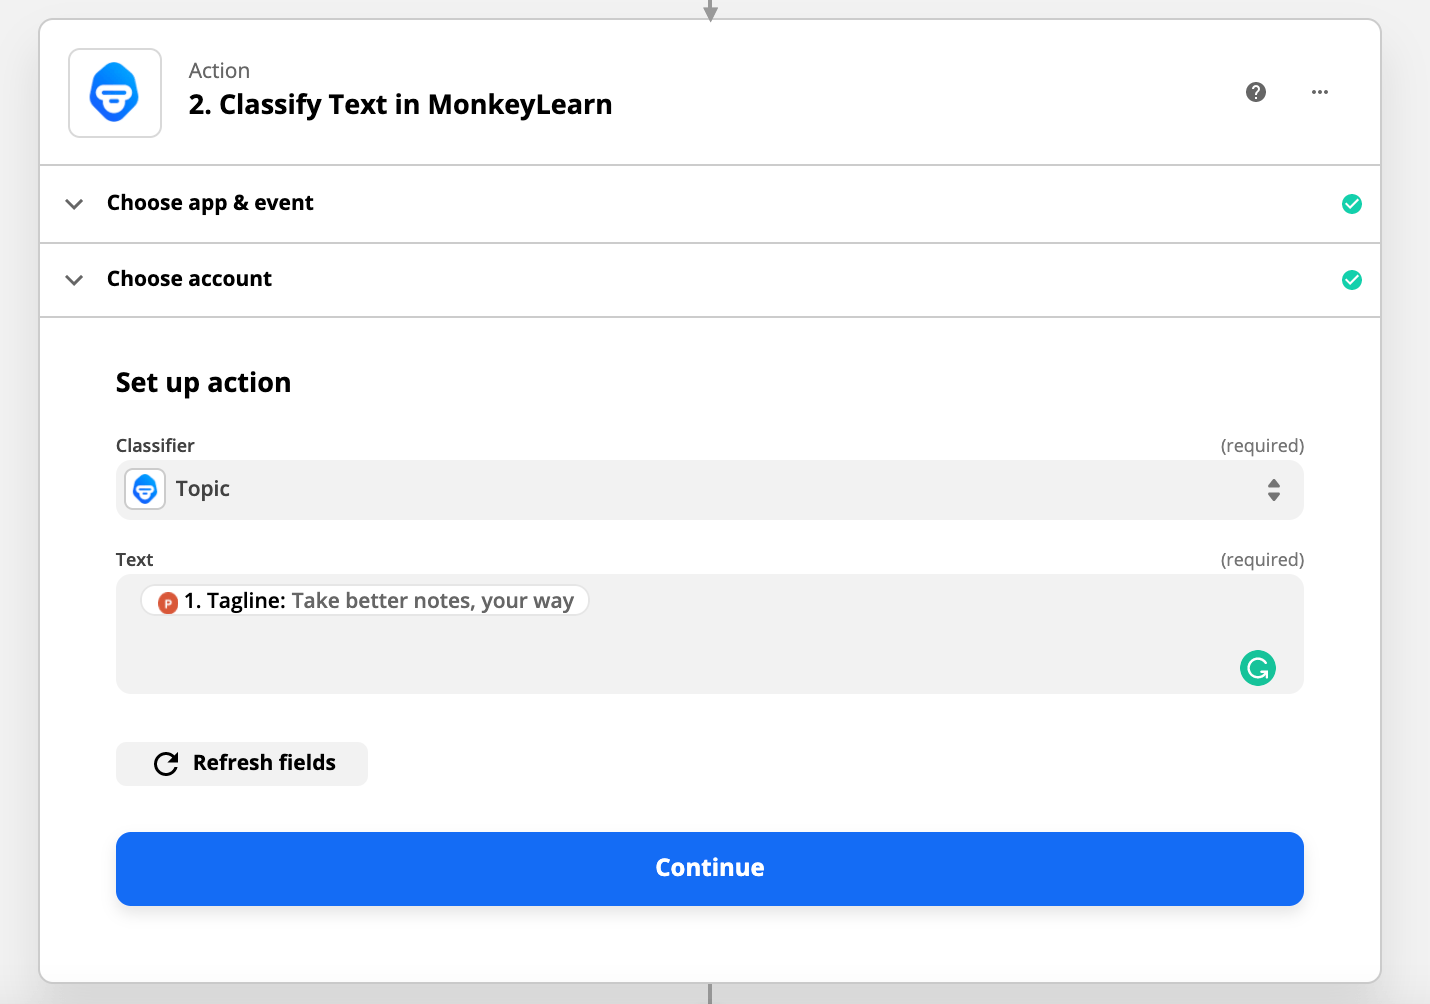The image size is (1430, 1004).
Task: Click green checkmark for Choose account
Action: point(1351,280)
